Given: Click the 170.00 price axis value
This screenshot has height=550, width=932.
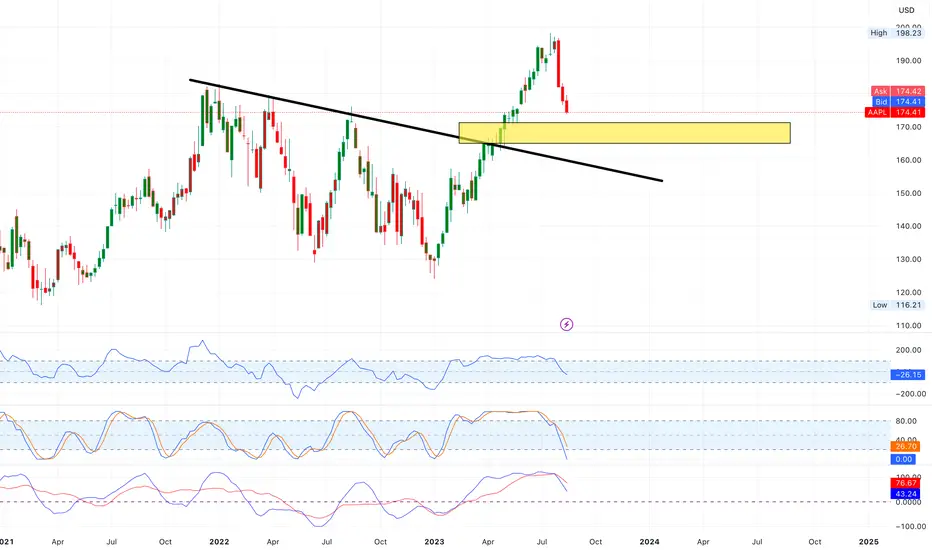Looking at the screenshot, I should (909, 127).
